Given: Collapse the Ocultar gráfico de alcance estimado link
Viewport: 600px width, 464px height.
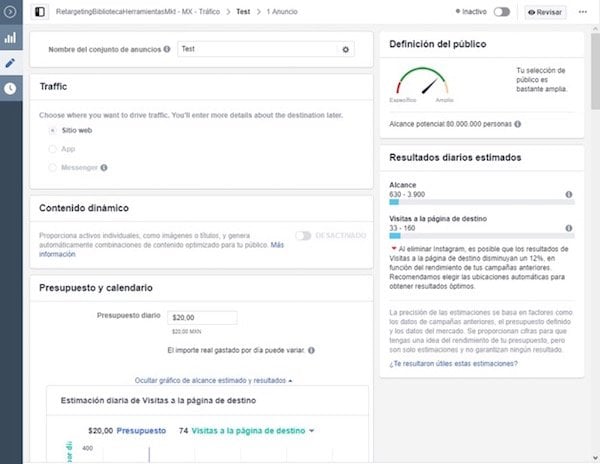Looking at the screenshot, I should pyautogui.click(x=213, y=380).
